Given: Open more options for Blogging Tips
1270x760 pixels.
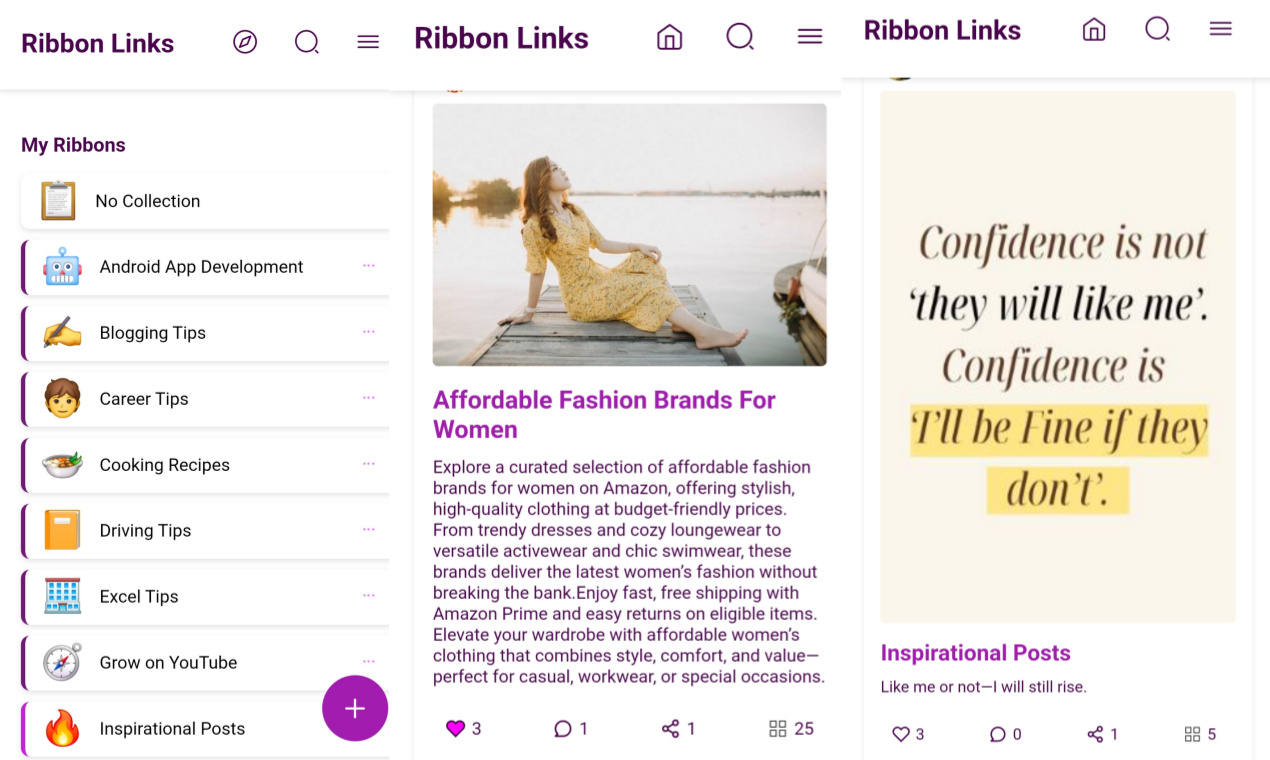Looking at the screenshot, I should pos(369,332).
